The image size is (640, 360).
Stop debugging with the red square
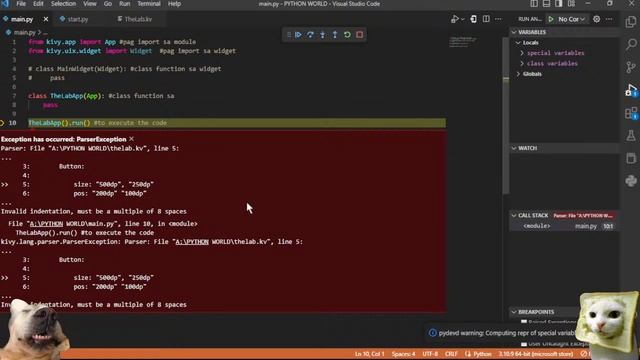(x=360, y=35)
